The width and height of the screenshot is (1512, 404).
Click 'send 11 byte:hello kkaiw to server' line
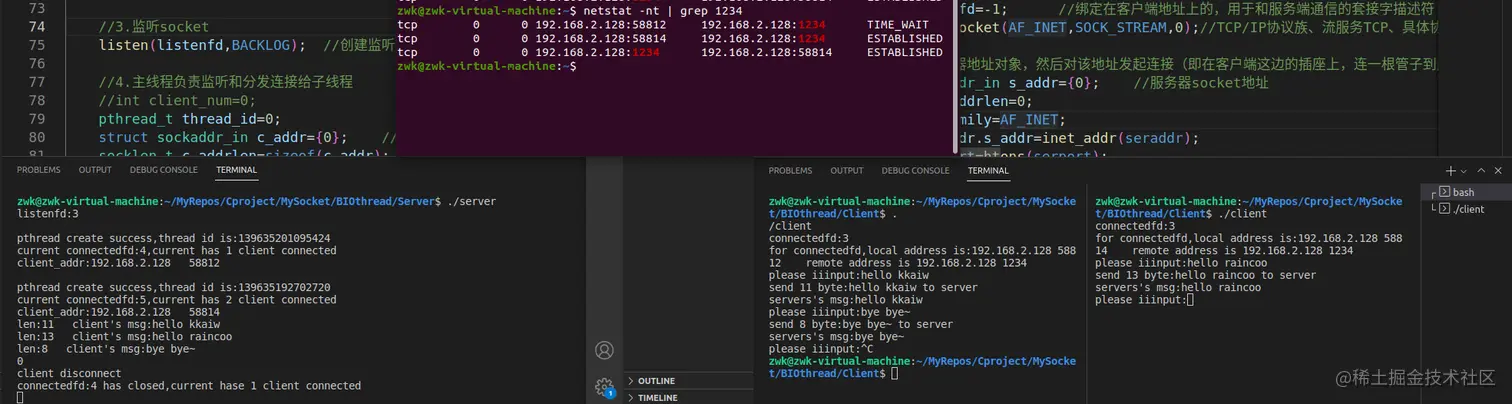coord(874,287)
